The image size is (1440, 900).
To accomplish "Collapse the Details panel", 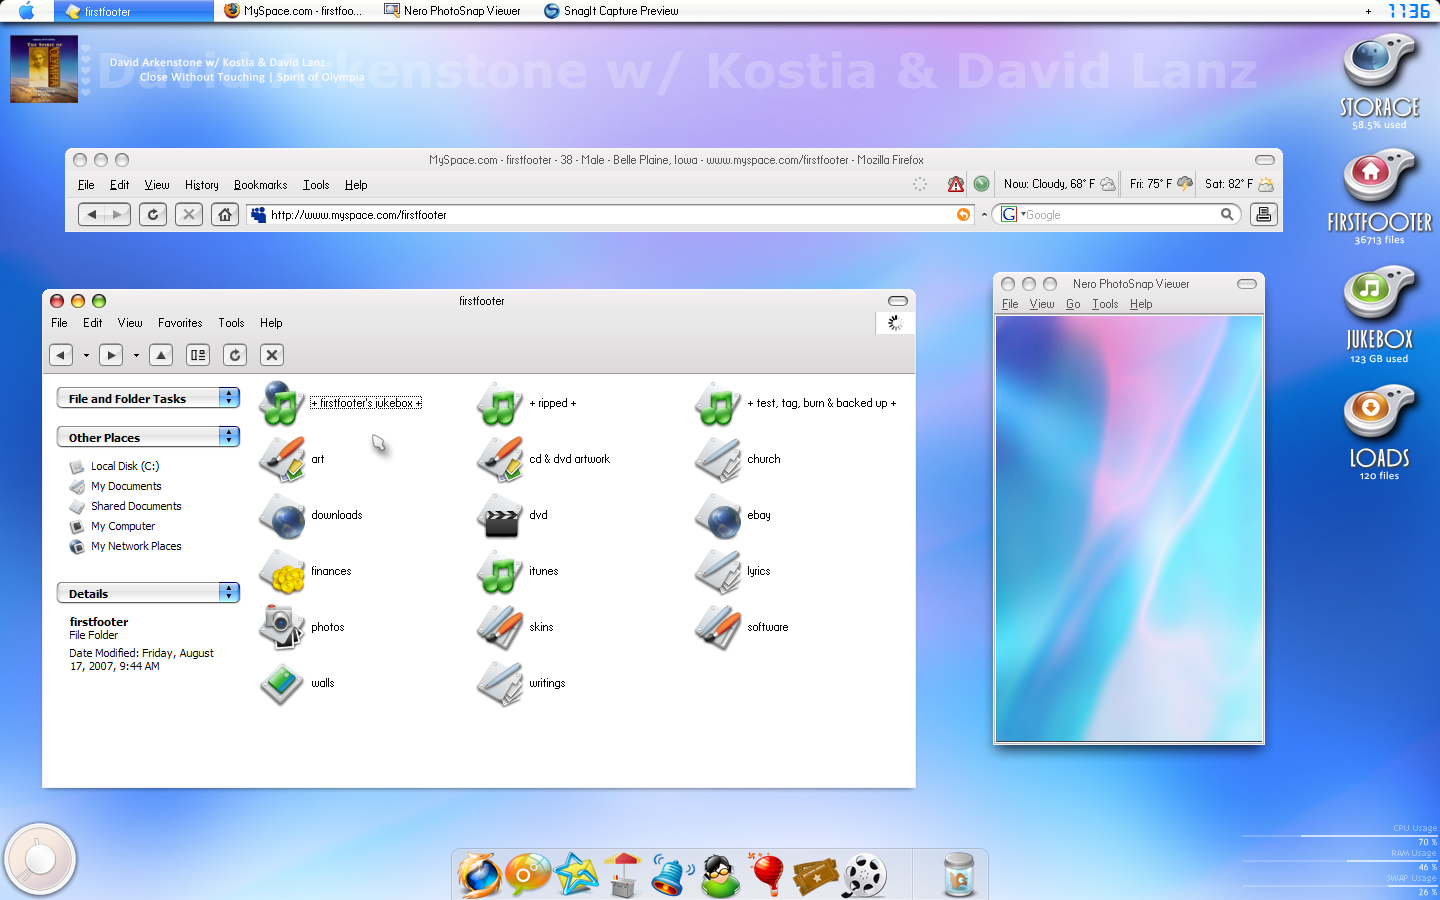I will pyautogui.click(x=229, y=593).
